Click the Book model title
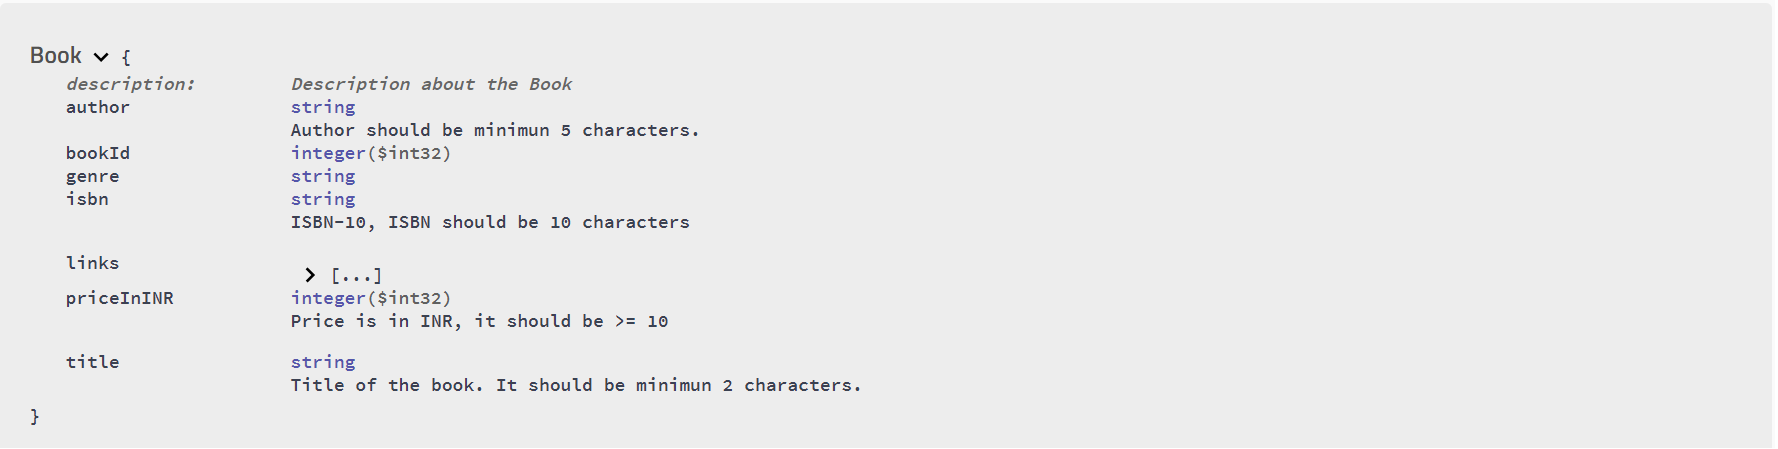This screenshot has height=449, width=1778. coord(56,56)
